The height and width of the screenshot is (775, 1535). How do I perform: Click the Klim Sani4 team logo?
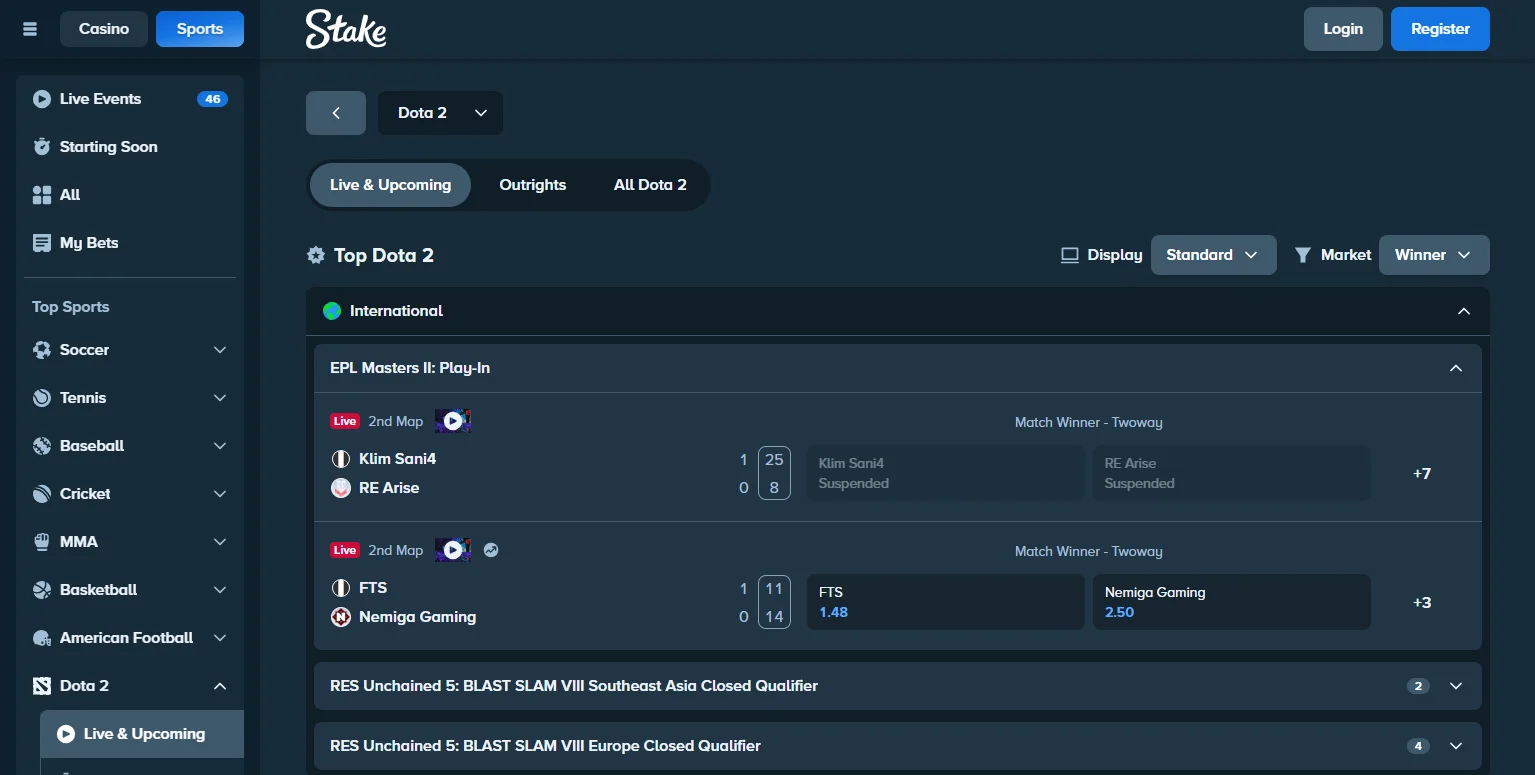click(341, 459)
